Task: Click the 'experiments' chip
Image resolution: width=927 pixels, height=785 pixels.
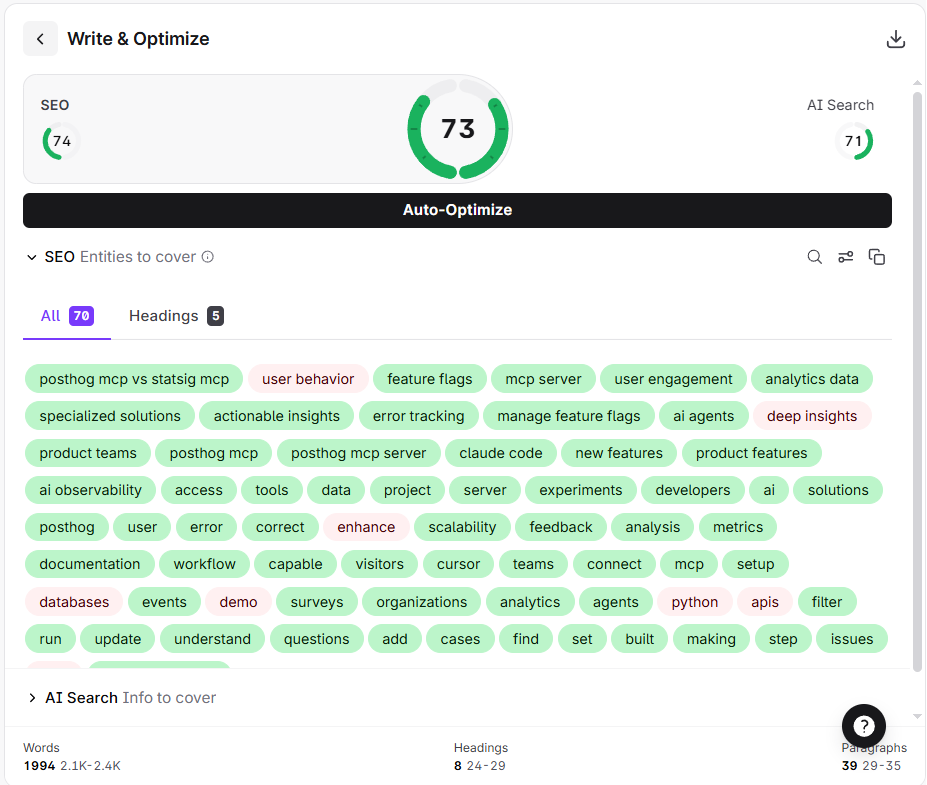Action: point(581,490)
